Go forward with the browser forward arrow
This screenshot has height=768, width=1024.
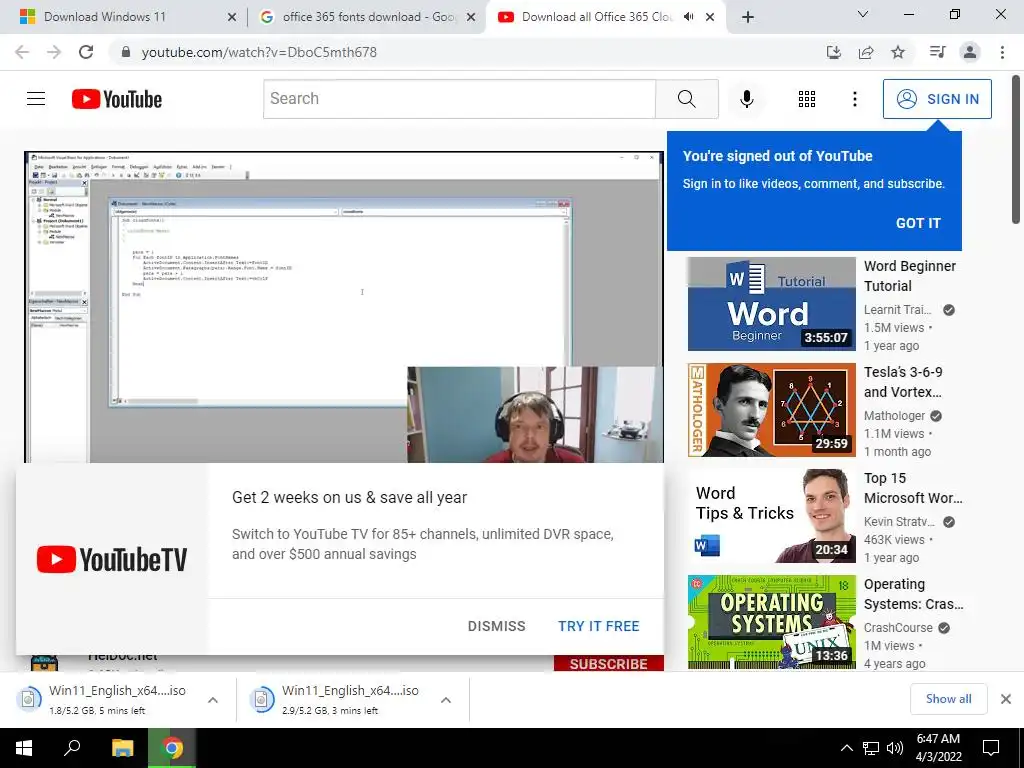click(x=54, y=52)
